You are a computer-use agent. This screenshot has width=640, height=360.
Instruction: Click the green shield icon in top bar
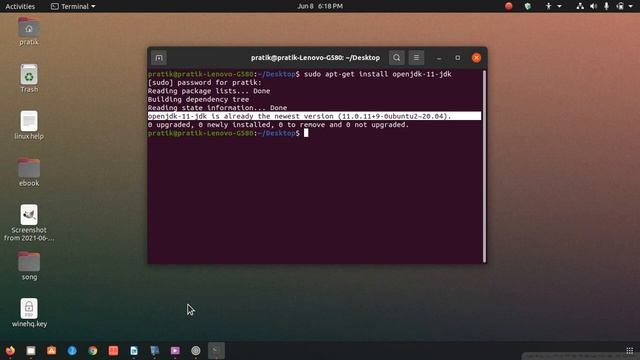528,6
